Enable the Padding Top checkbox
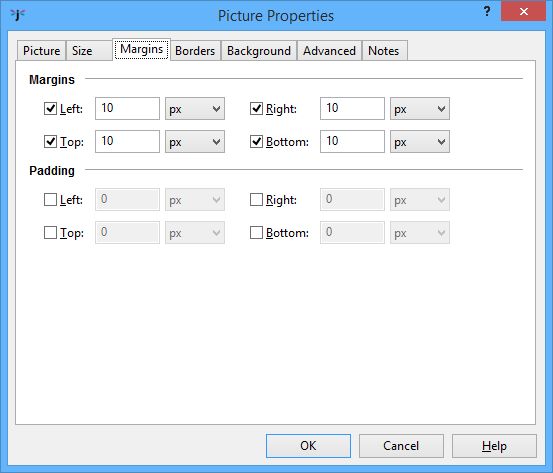Image resolution: width=553 pixels, height=473 pixels. pyautogui.click(x=50, y=233)
